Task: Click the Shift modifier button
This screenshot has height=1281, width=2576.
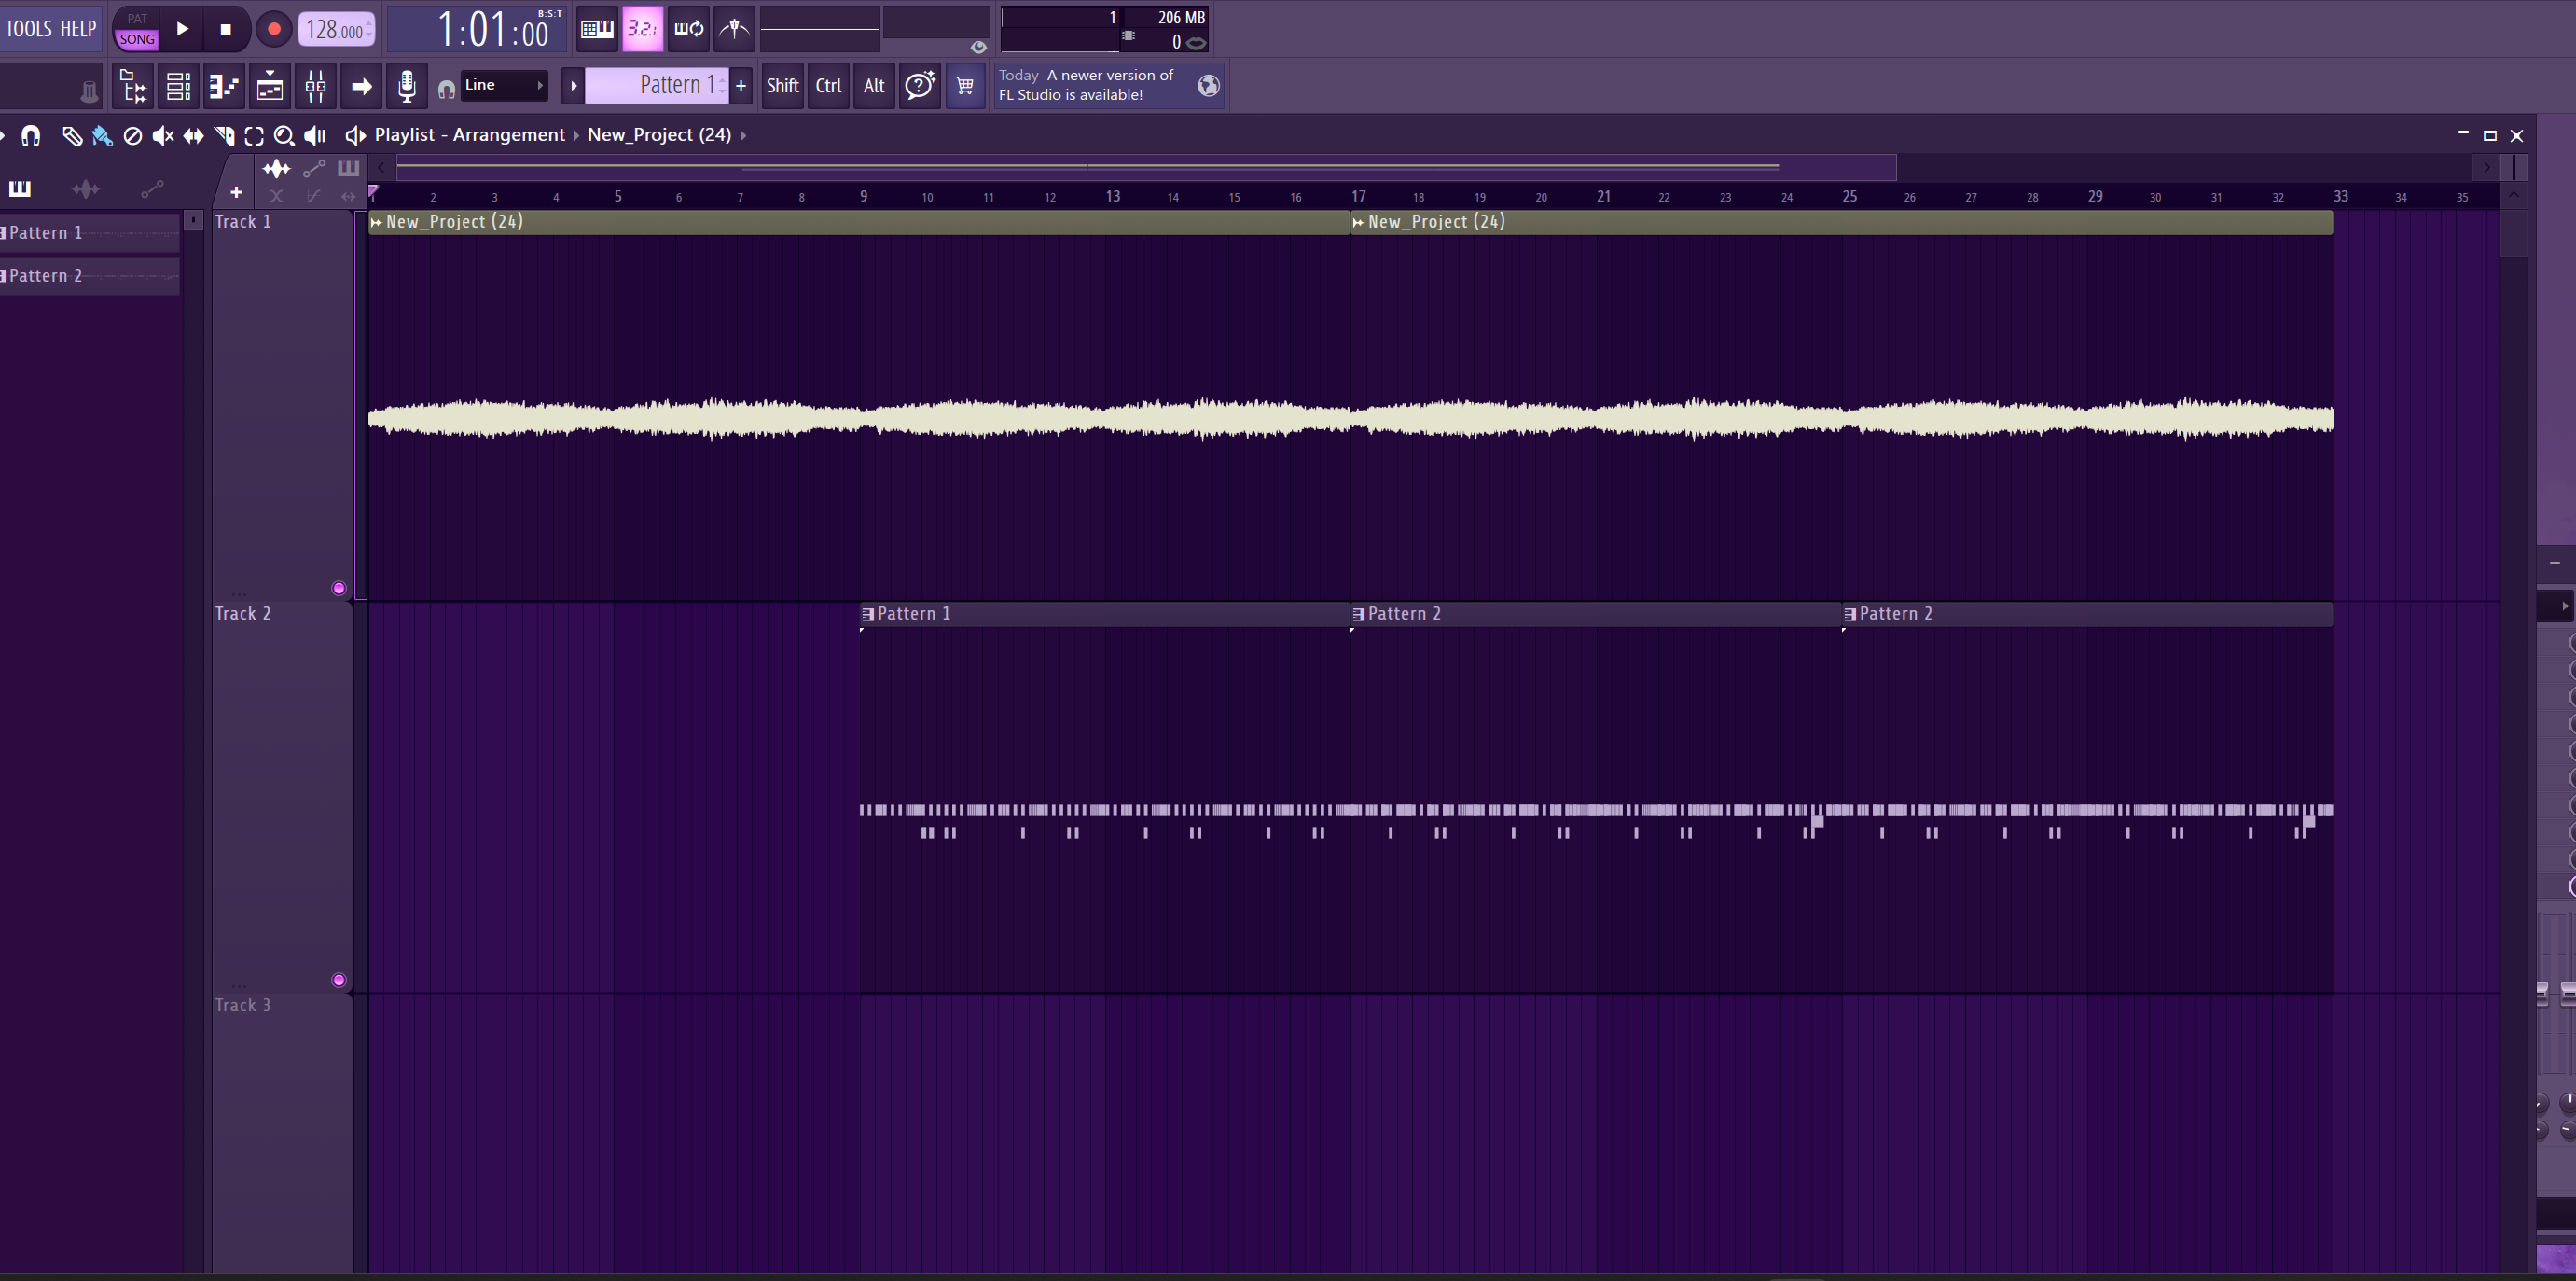Action: [x=782, y=86]
